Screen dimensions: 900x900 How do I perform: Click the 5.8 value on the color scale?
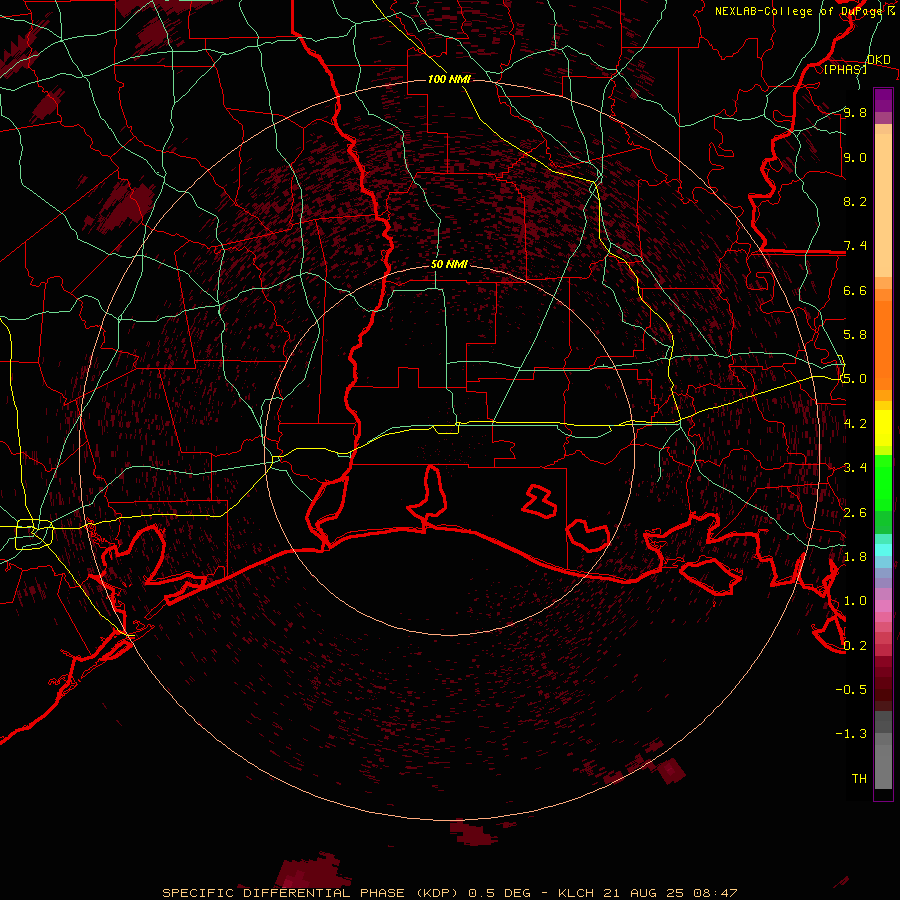click(855, 335)
